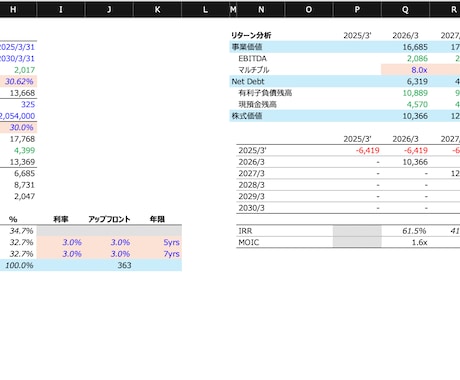Click the 現預金残高 label
Viewport: 460px width, 380px height.
click(x=257, y=105)
